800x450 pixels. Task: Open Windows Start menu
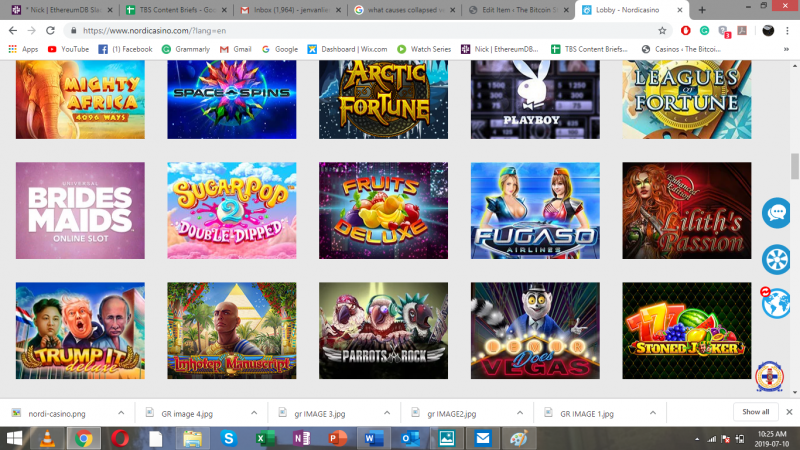(x=14, y=438)
